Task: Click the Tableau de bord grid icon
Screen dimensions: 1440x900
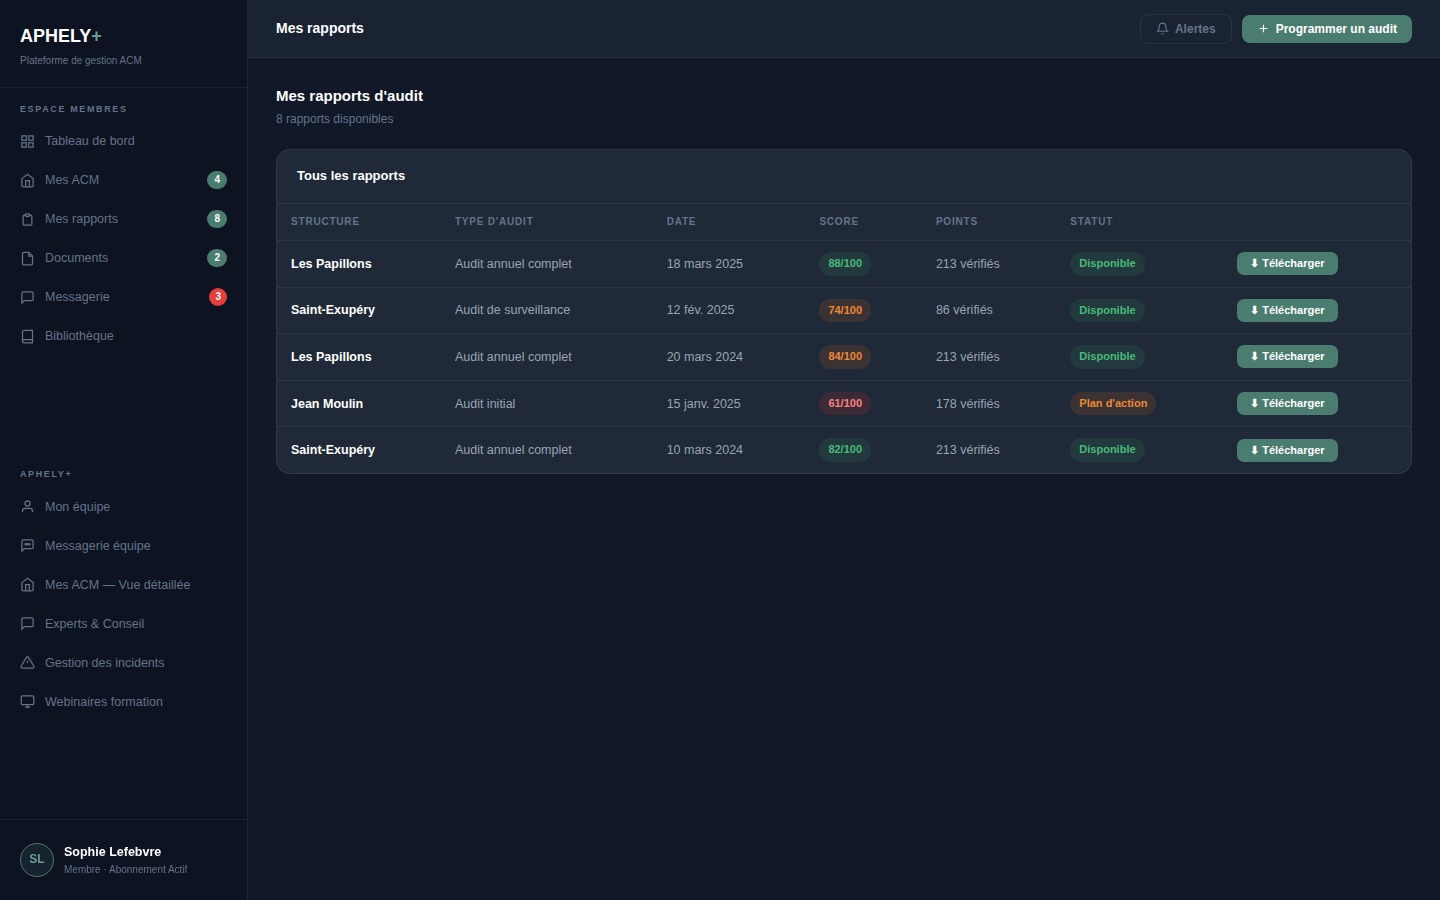Action: click(27, 142)
